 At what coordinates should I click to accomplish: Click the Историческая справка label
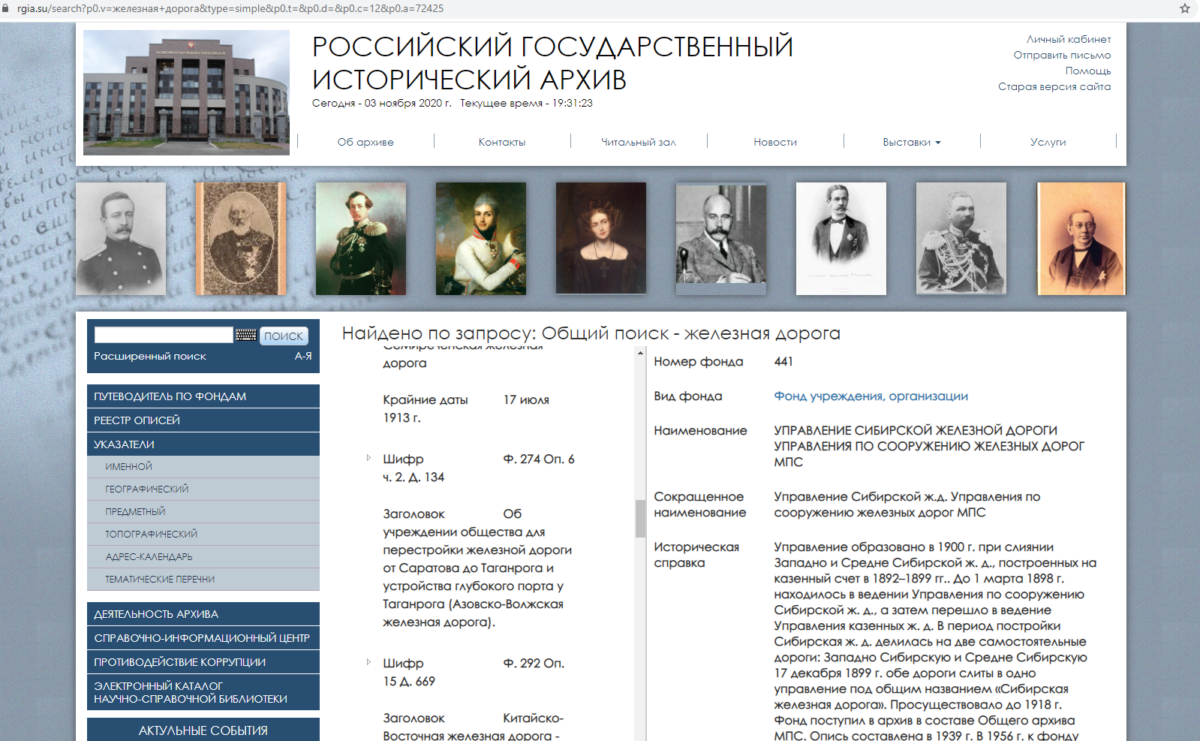click(x=697, y=555)
